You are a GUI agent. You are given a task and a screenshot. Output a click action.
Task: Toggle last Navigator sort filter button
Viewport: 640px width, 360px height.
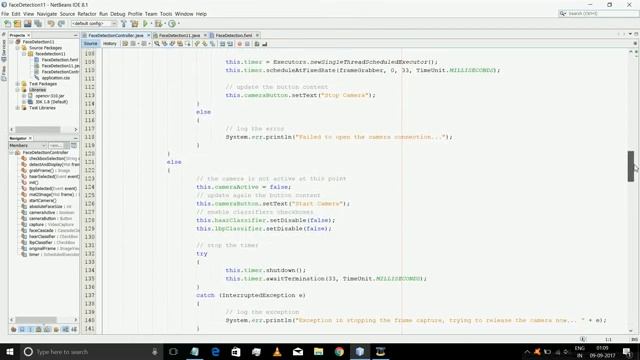pos(74,329)
